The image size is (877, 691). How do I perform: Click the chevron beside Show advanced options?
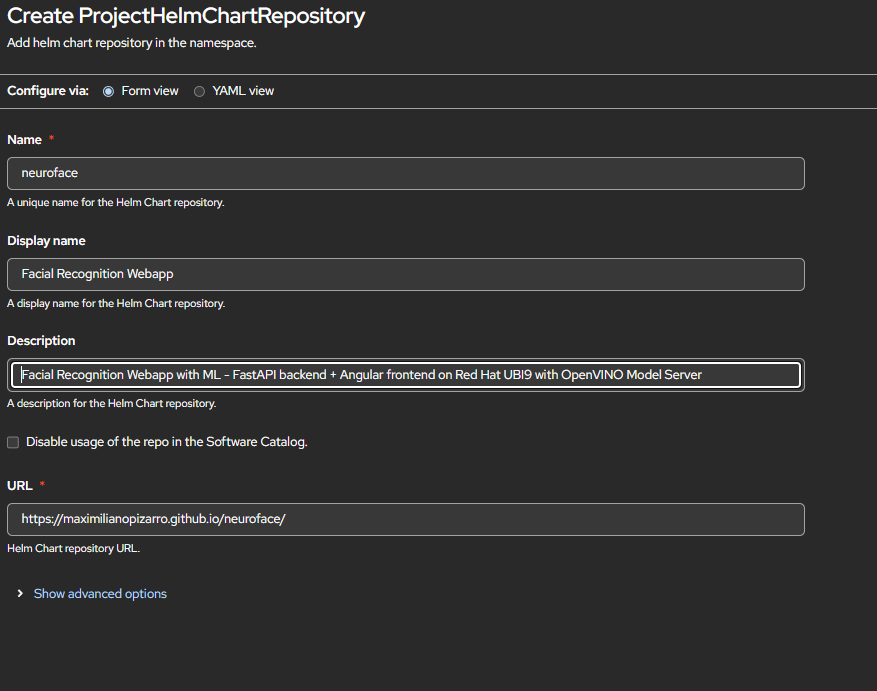point(20,593)
